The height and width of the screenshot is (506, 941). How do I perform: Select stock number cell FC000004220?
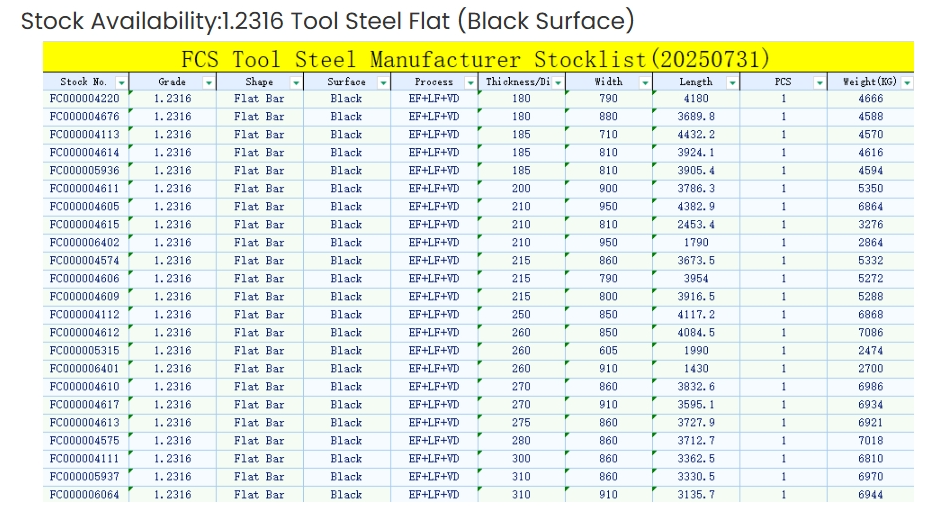coord(84,99)
